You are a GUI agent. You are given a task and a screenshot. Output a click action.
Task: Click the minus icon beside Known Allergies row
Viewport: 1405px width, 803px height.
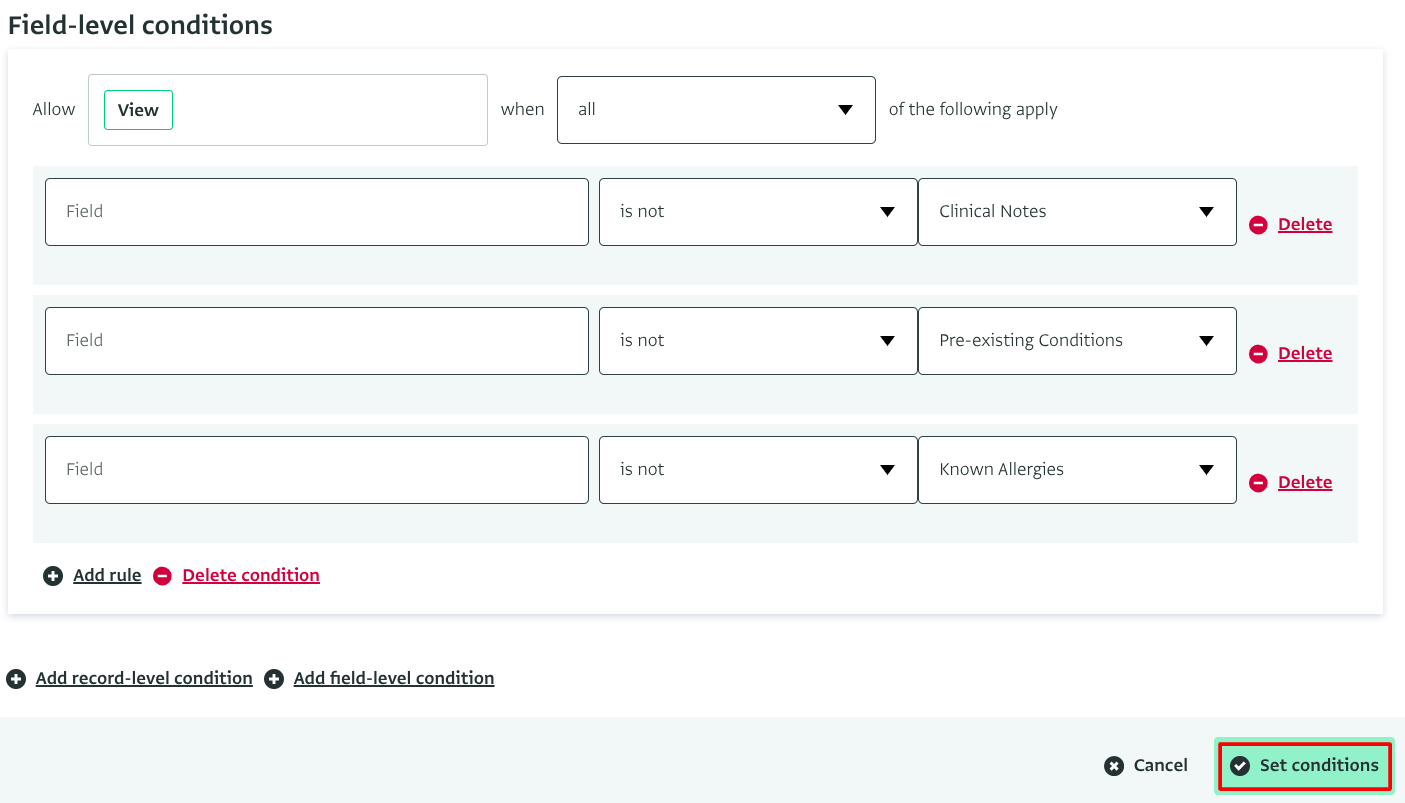pos(1258,483)
